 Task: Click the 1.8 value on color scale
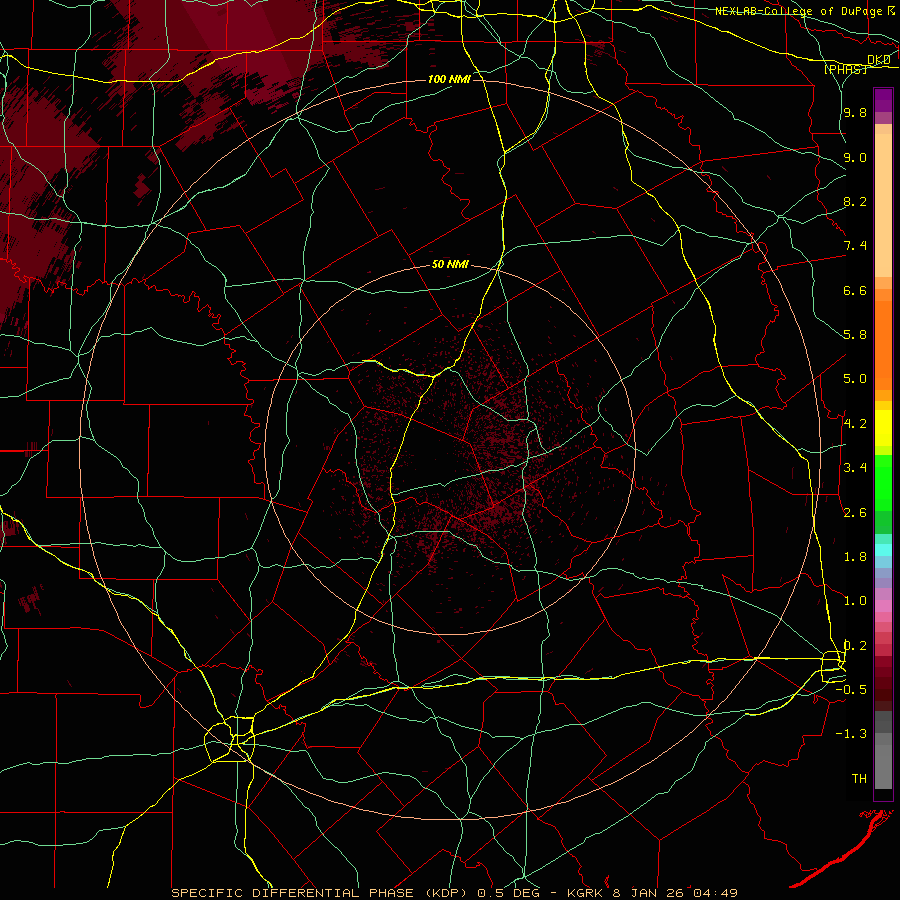tap(855, 557)
